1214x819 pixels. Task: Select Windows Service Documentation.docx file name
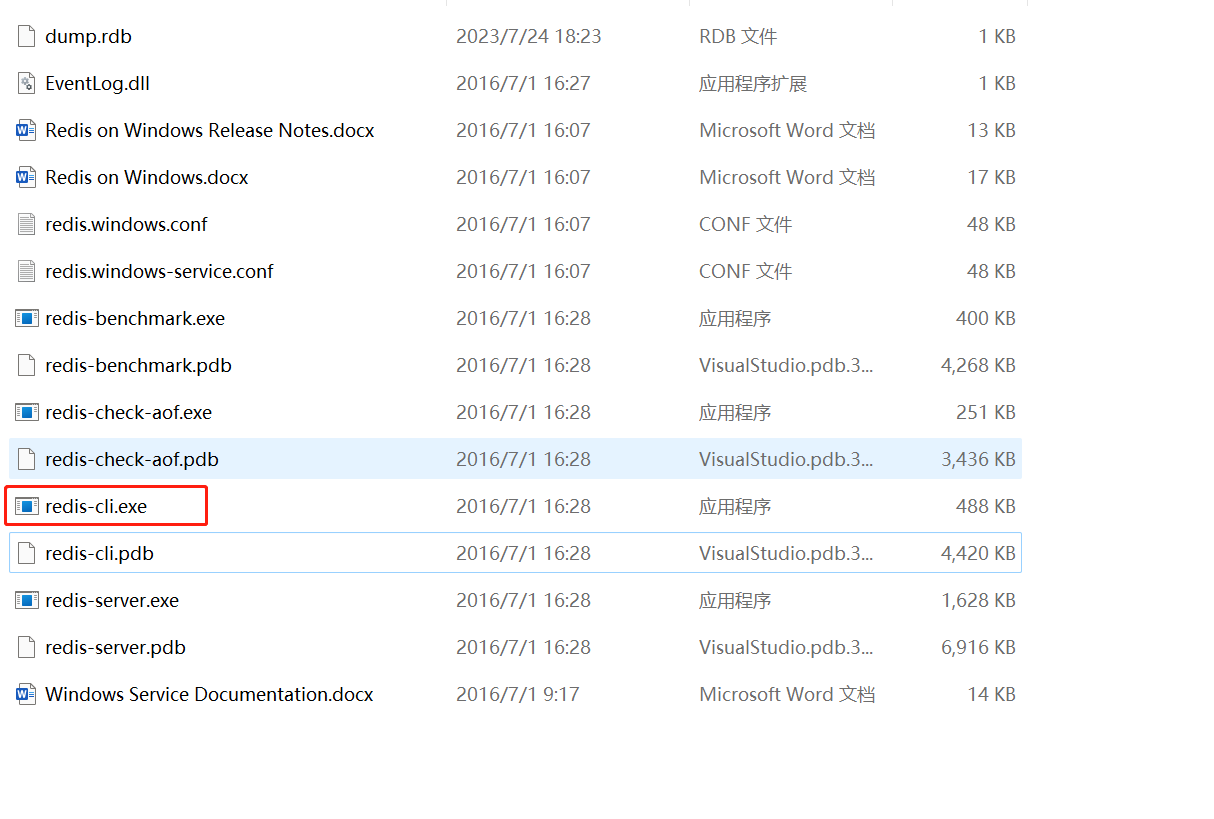pos(209,694)
